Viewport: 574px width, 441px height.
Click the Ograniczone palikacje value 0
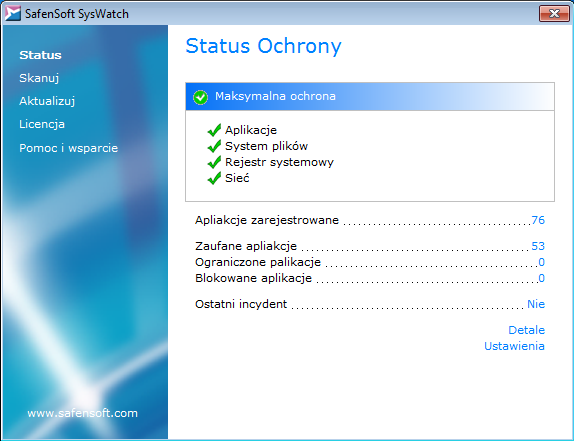[x=541, y=262]
